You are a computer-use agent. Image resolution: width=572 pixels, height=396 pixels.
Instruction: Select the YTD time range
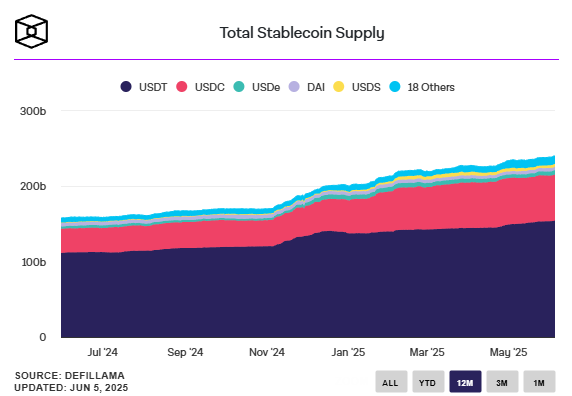428,382
